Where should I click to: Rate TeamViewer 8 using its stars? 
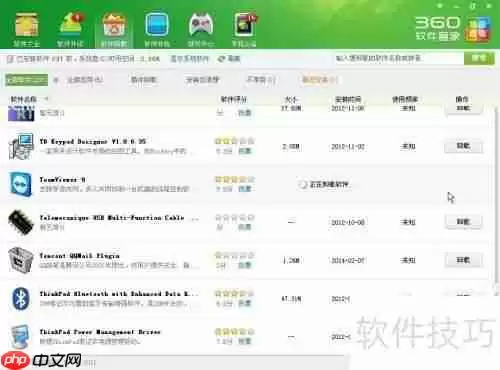(x=234, y=179)
